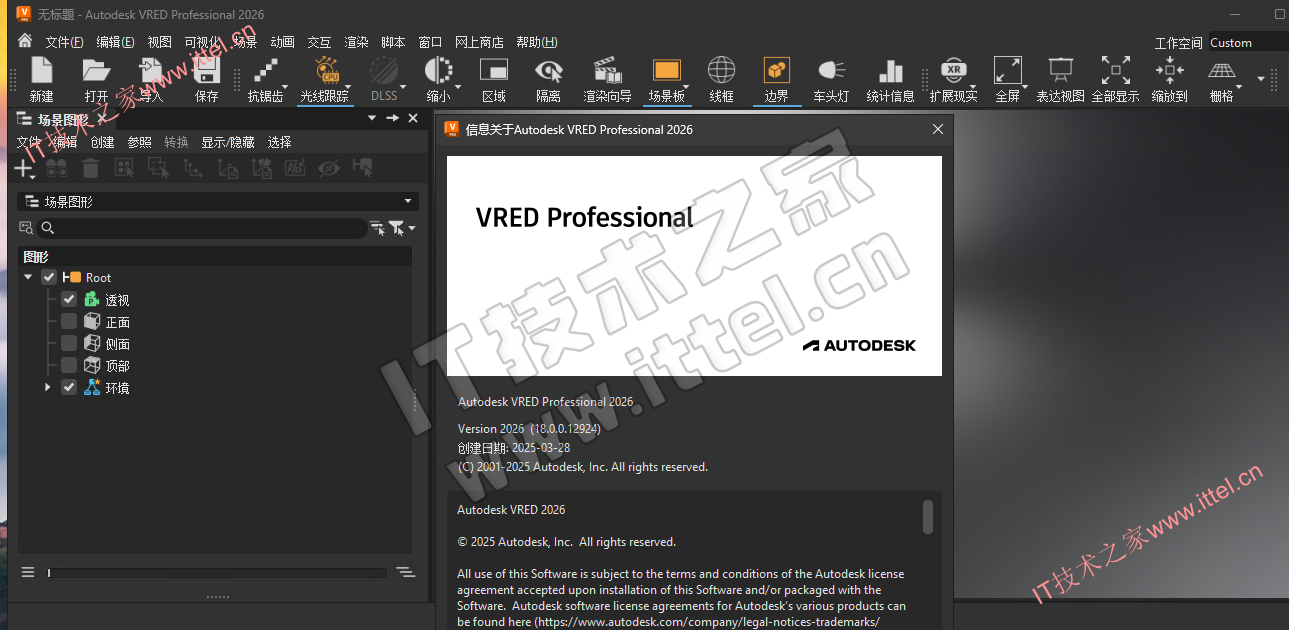Open the filter dropdown arrow by search
Screen dimensions: 1289x630
pos(412,228)
